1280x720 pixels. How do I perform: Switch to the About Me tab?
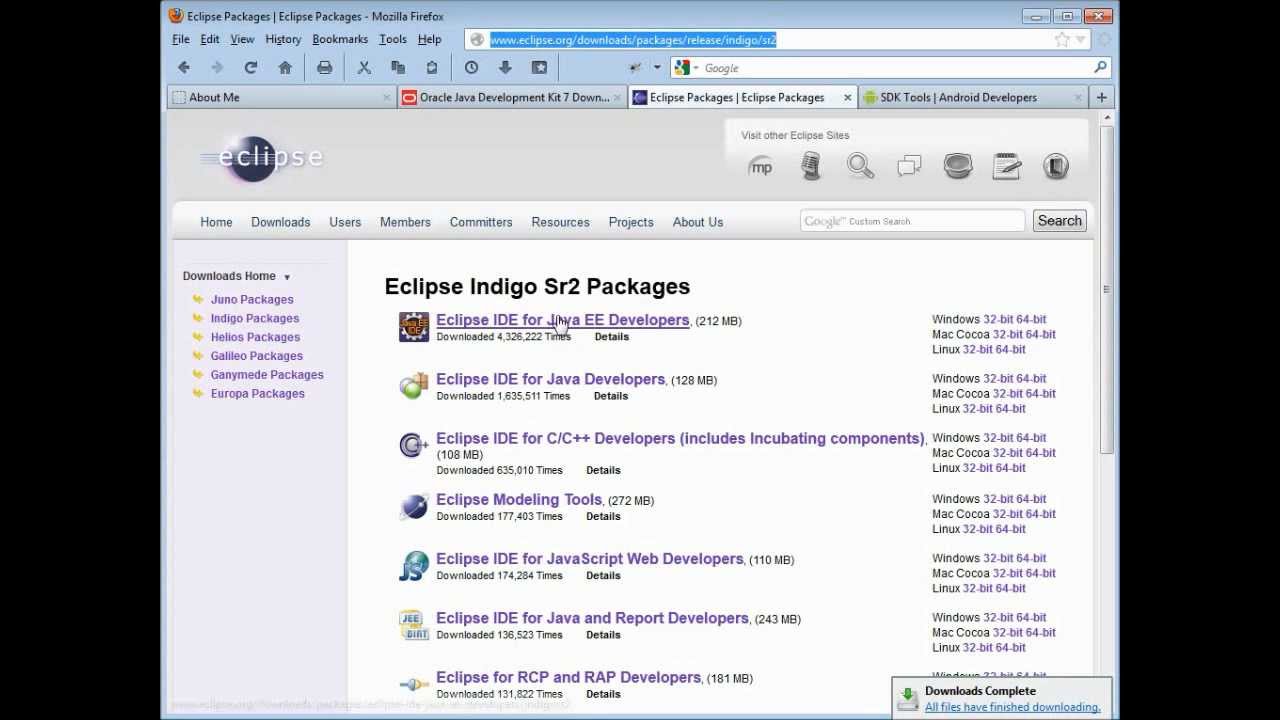click(281, 97)
